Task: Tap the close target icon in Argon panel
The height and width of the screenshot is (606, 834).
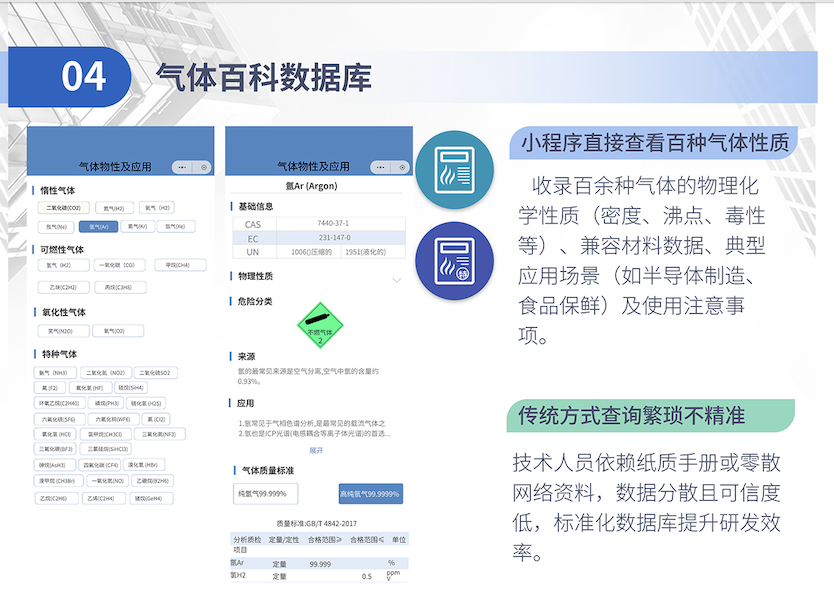Action: pyautogui.click(x=402, y=167)
